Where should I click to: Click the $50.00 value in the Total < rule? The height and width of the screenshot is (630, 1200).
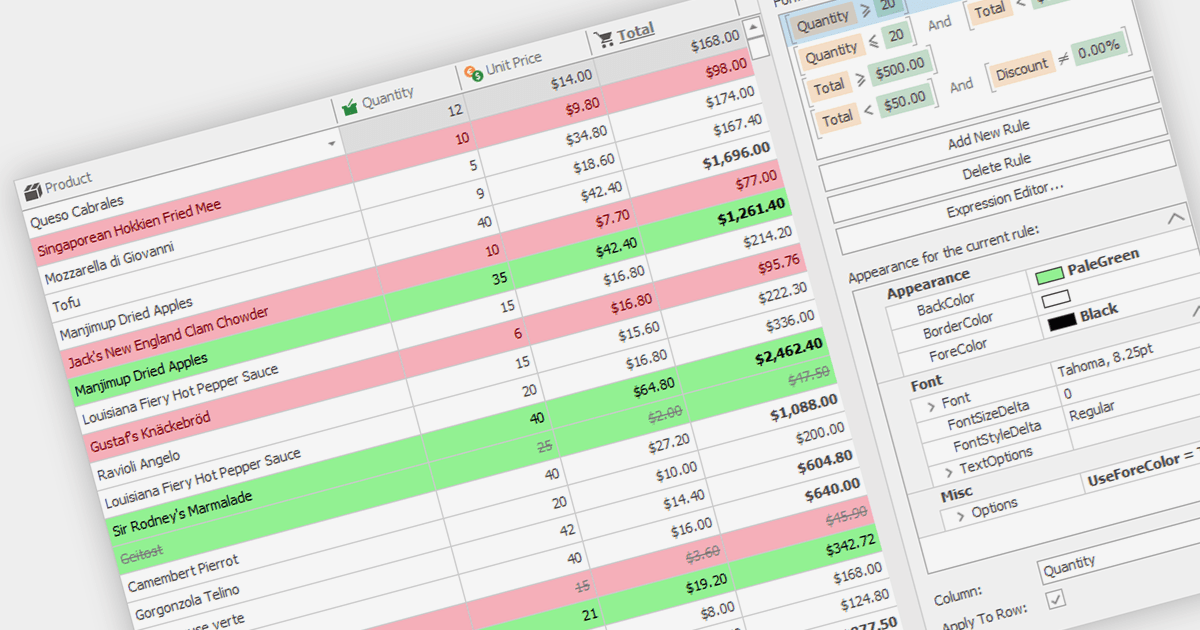pyautogui.click(x=907, y=101)
